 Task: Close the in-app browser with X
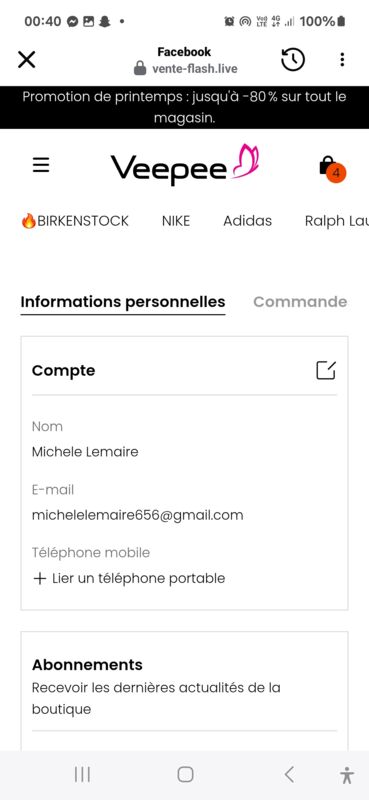[x=27, y=60]
